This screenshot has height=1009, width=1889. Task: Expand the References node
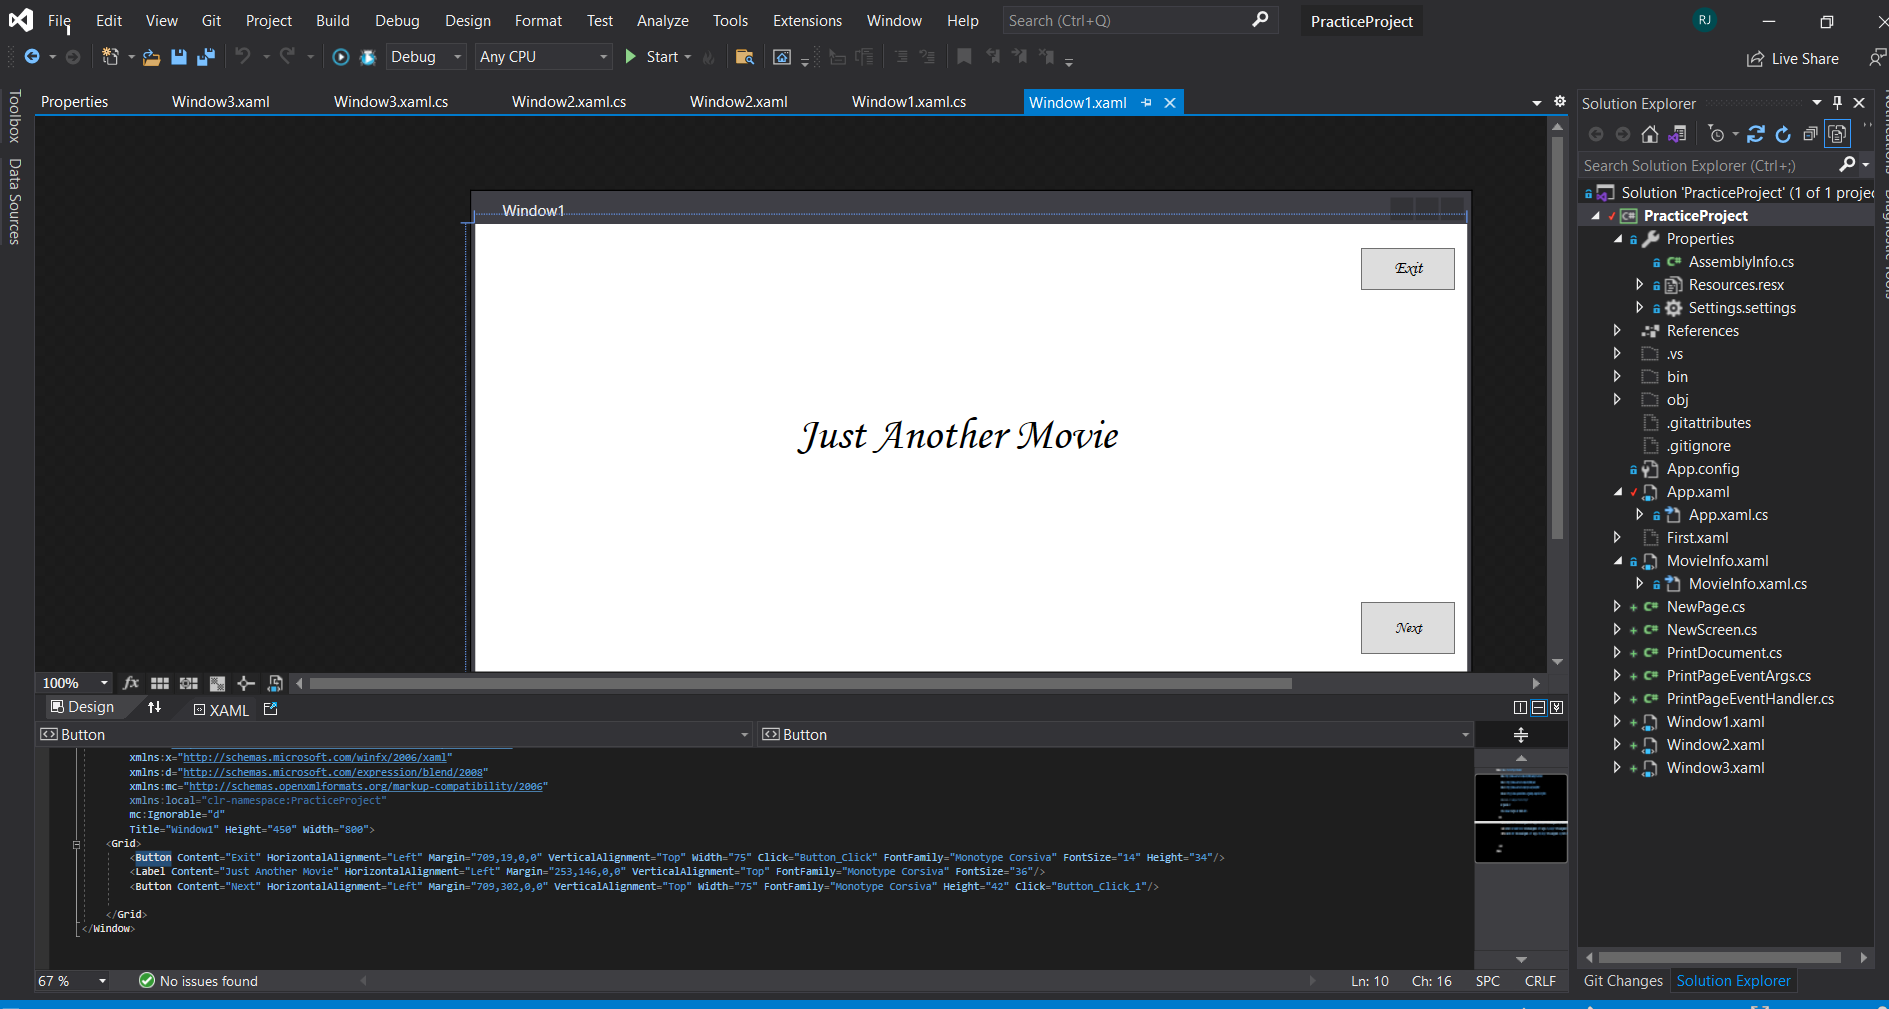click(x=1617, y=330)
